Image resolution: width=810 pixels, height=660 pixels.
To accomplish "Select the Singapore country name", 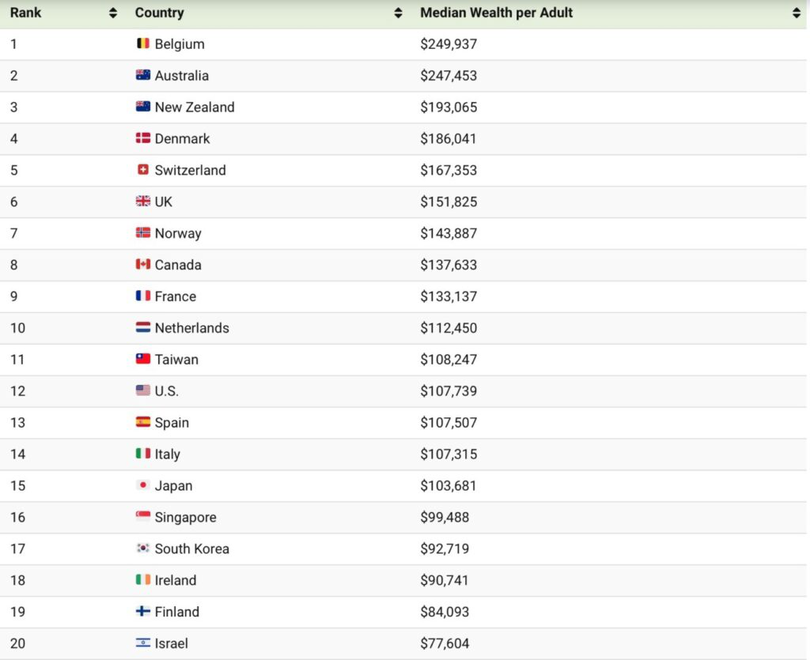I will tap(186, 517).
